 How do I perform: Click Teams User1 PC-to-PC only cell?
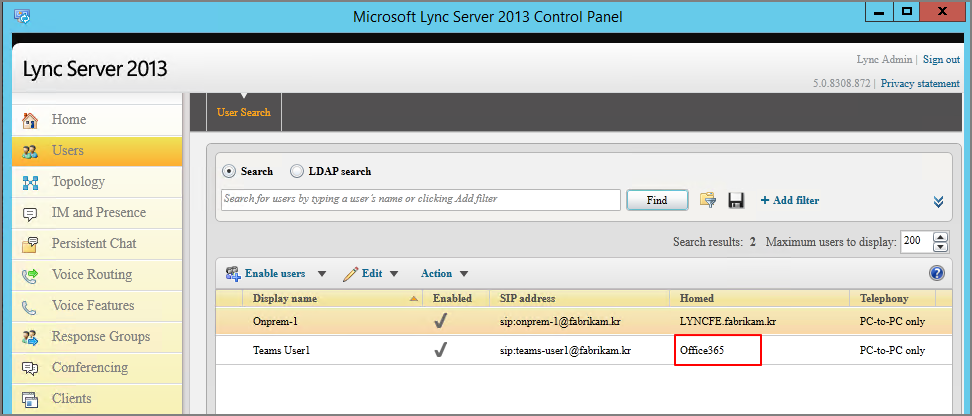[x=892, y=351]
